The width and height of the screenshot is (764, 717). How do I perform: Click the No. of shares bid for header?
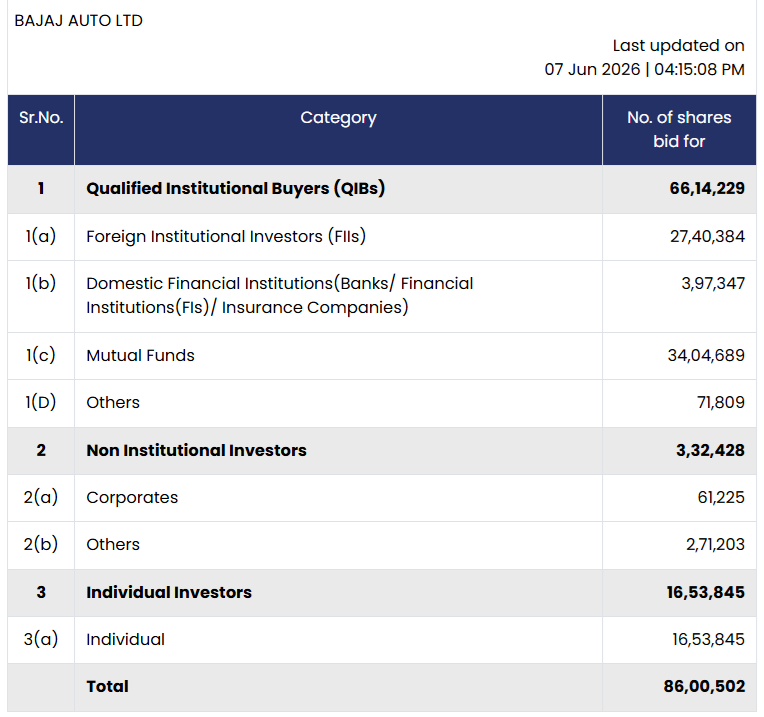[x=679, y=129]
